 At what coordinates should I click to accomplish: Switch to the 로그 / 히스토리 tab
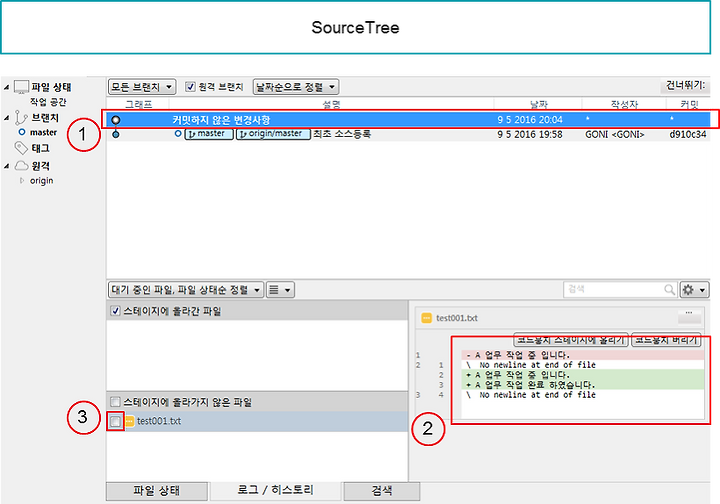point(275,490)
